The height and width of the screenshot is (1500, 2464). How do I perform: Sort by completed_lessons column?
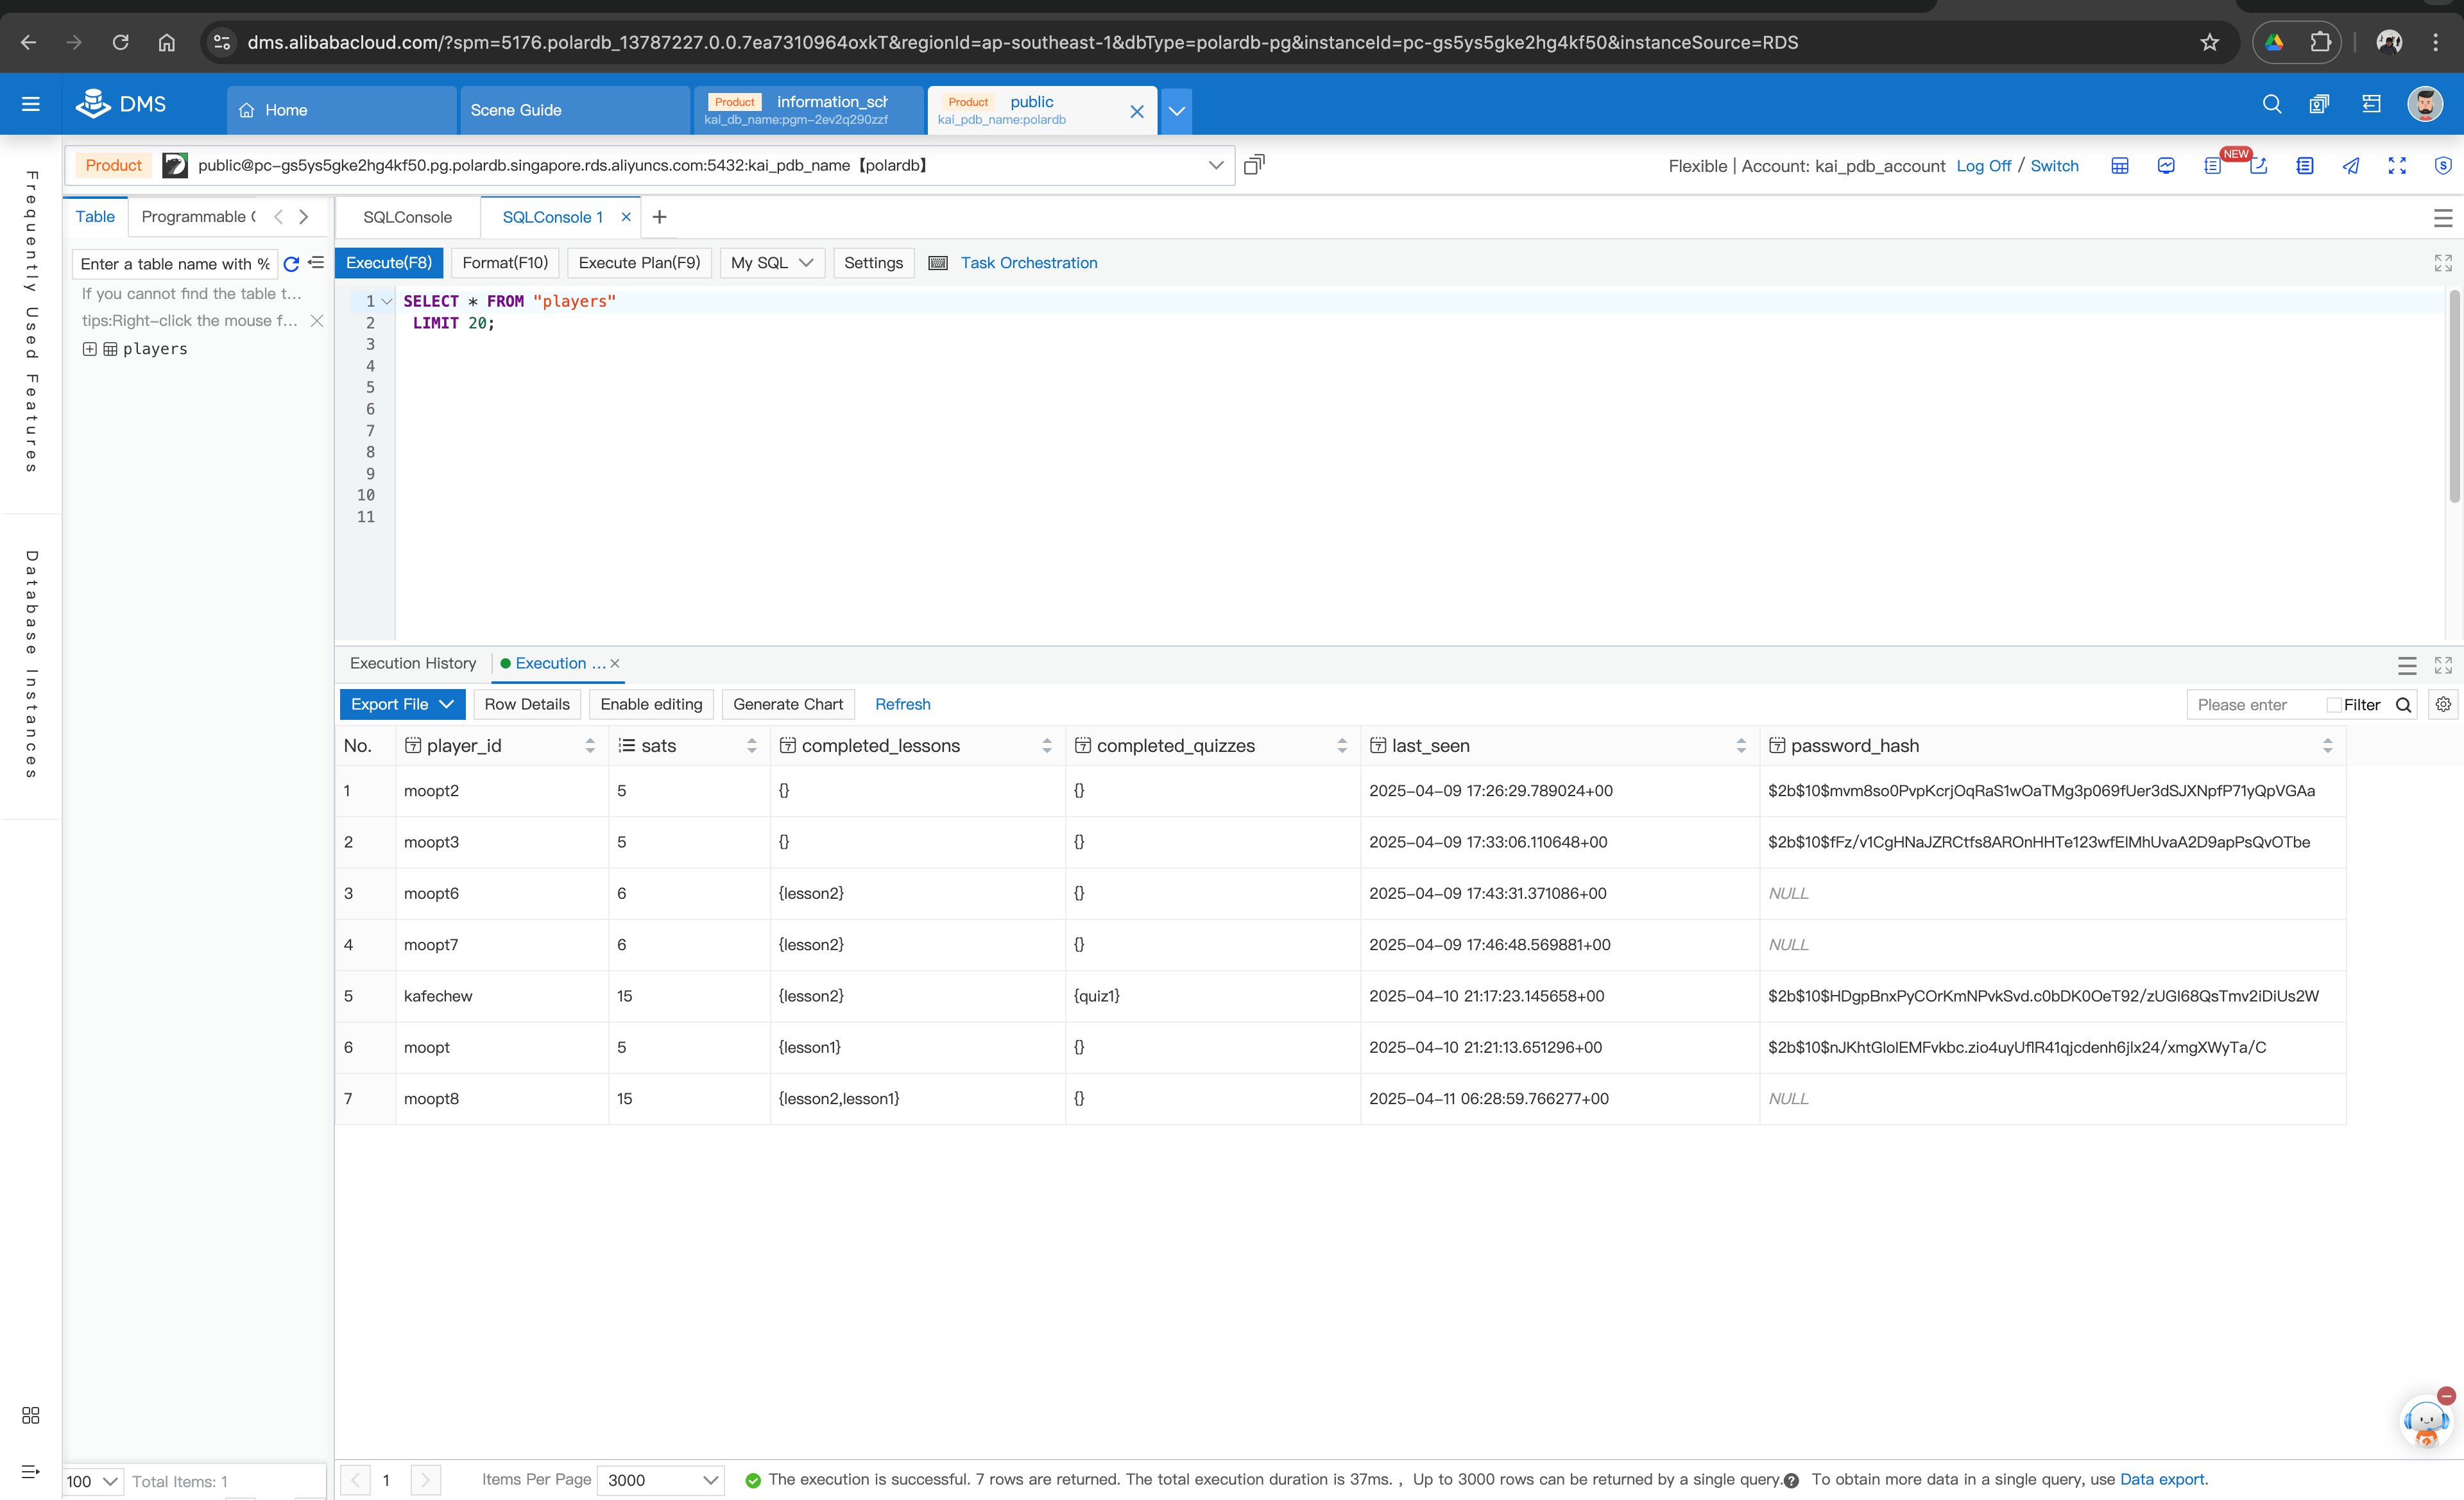[x=1047, y=746]
